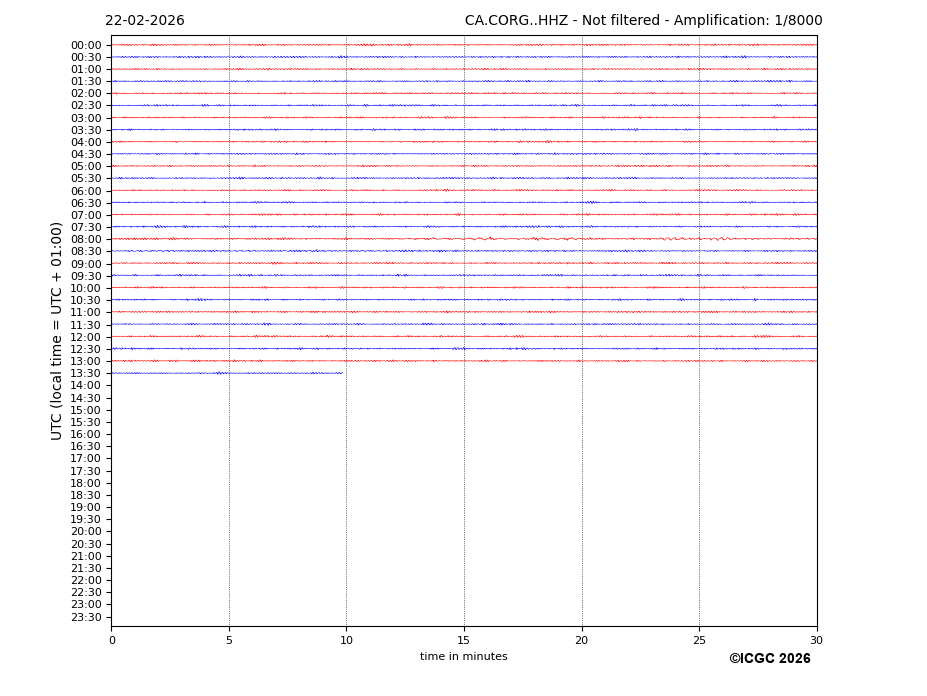Click the end of the 13:30 blue trace
Image resolution: width=927 pixels, height=696 pixels.
pos(342,373)
